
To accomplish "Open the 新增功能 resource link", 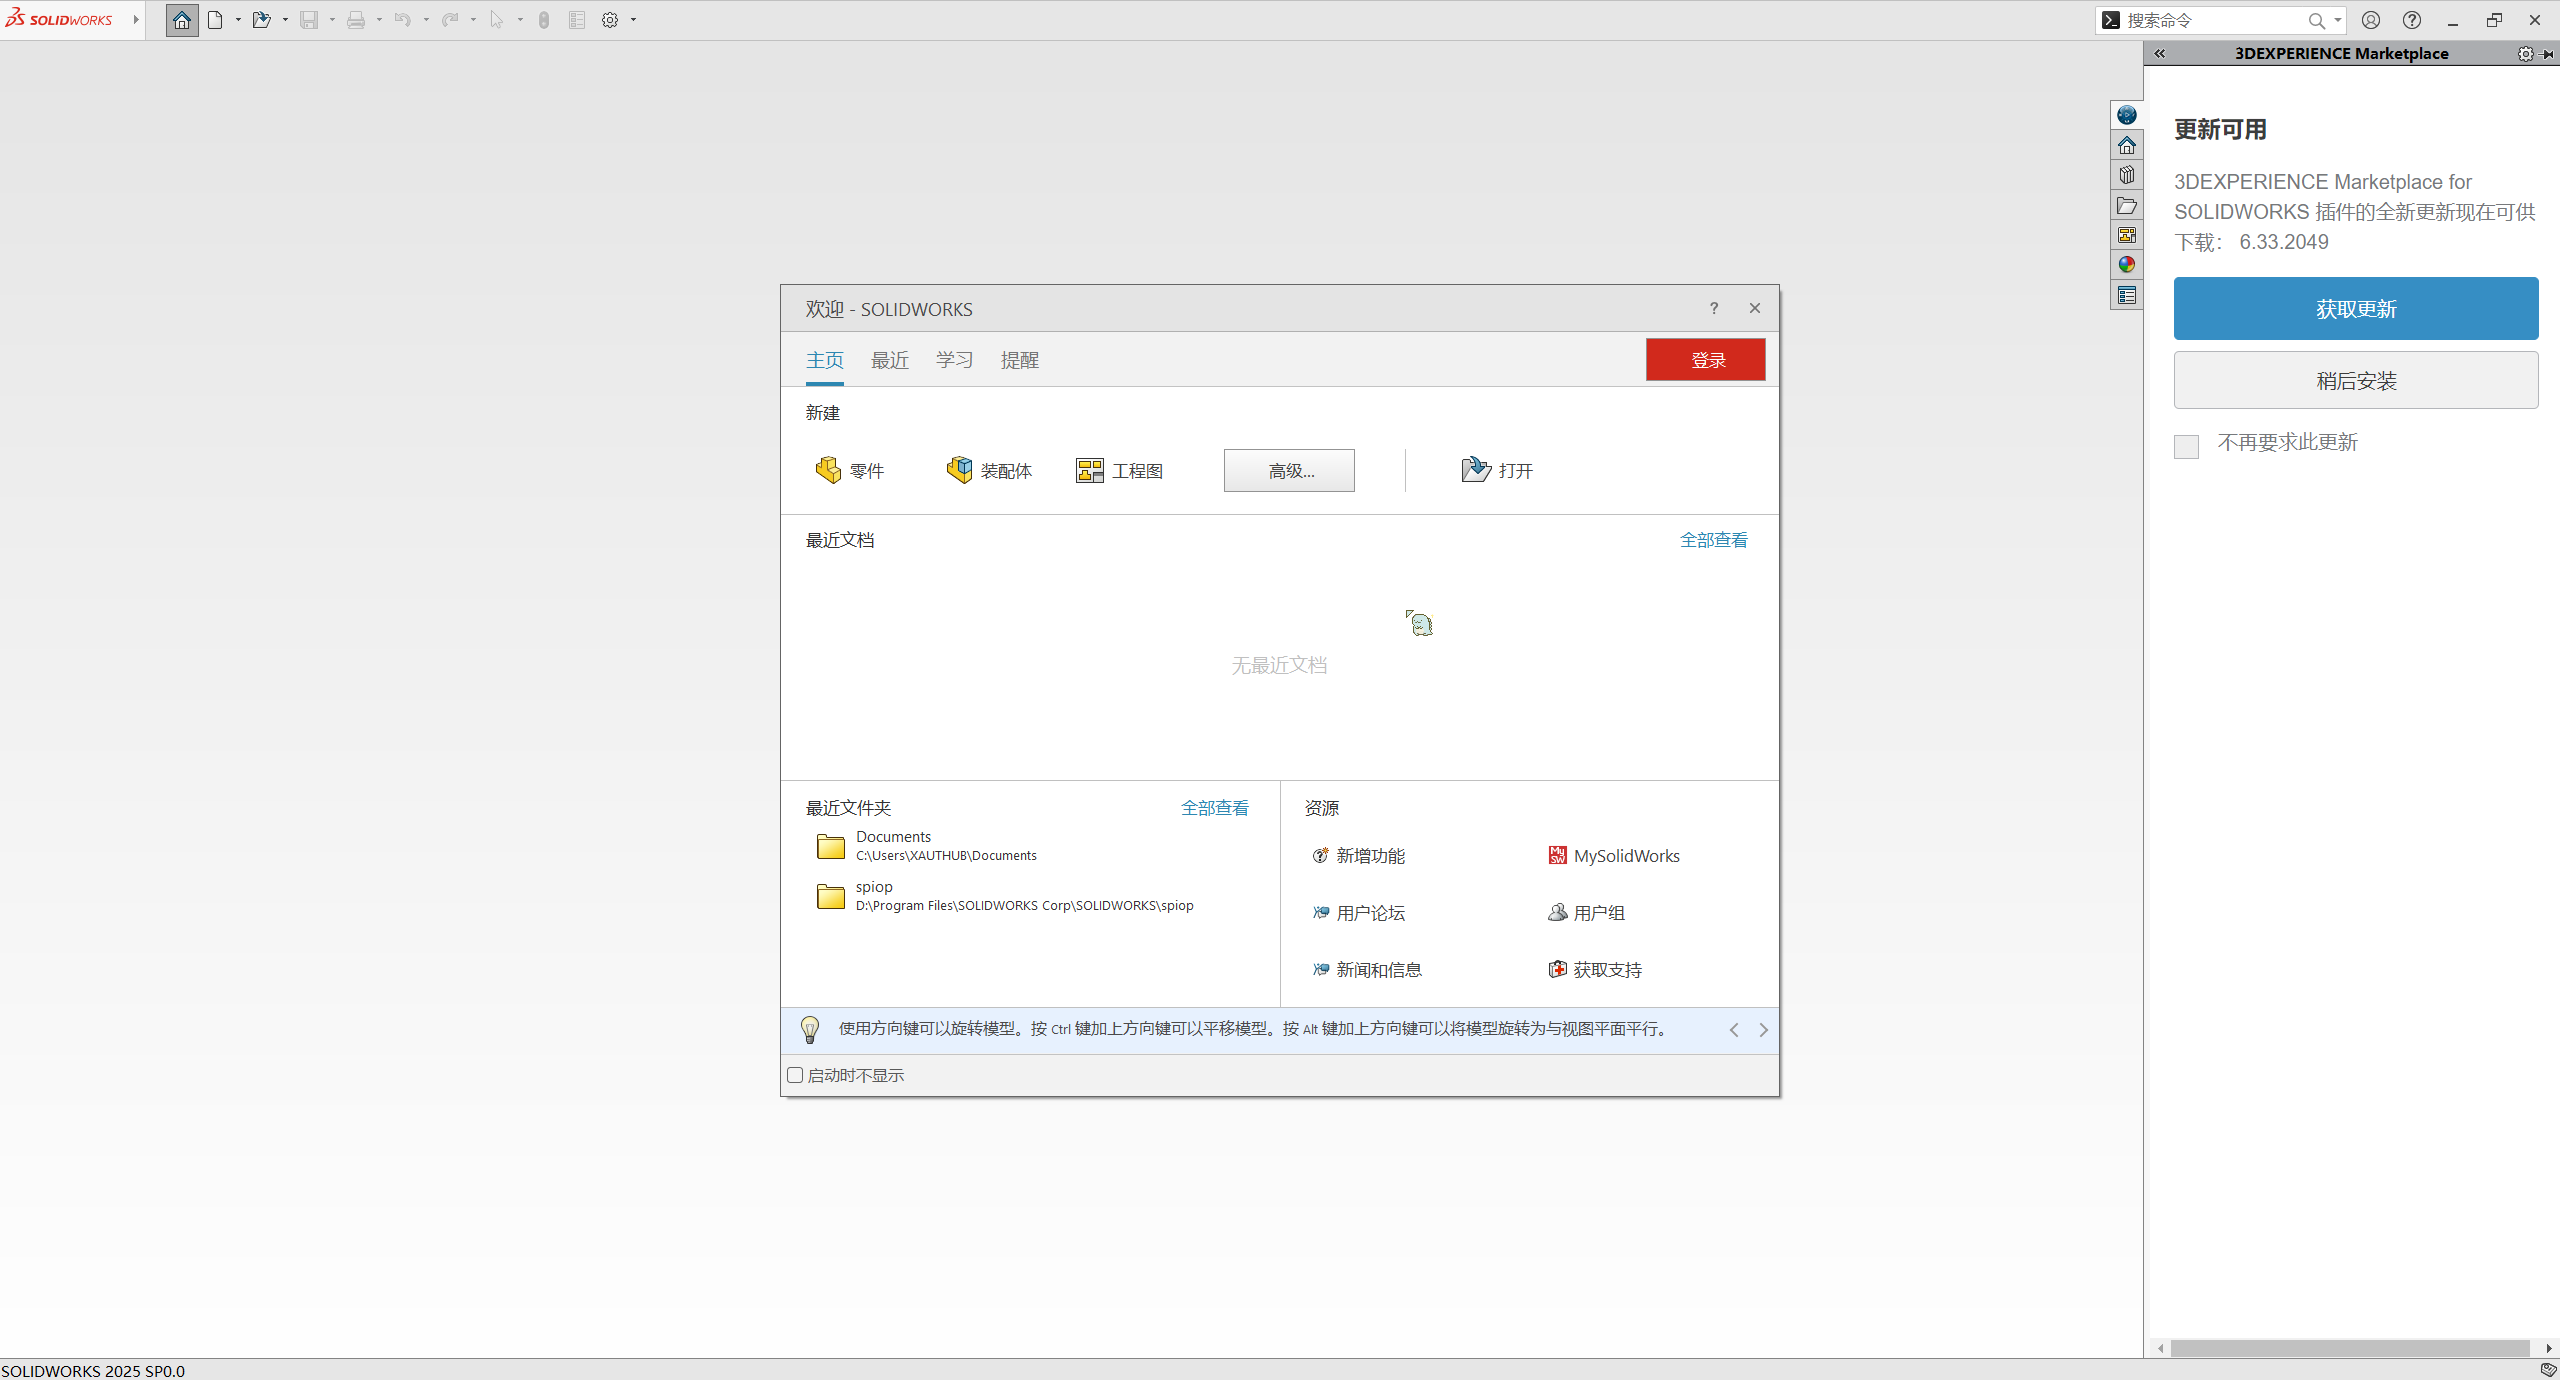I will click(1359, 856).
